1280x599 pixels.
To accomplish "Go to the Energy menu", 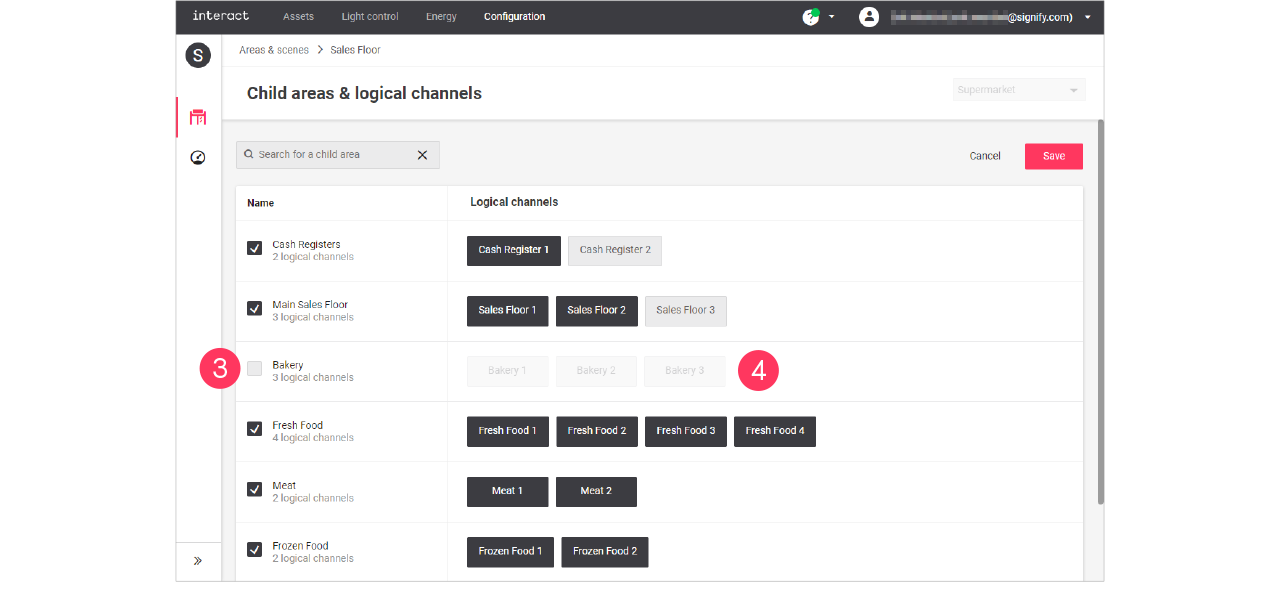I will coord(441,17).
